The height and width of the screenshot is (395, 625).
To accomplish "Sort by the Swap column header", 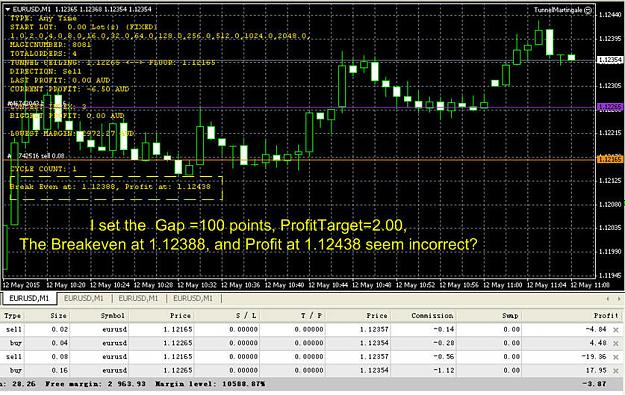I will [x=510, y=316].
